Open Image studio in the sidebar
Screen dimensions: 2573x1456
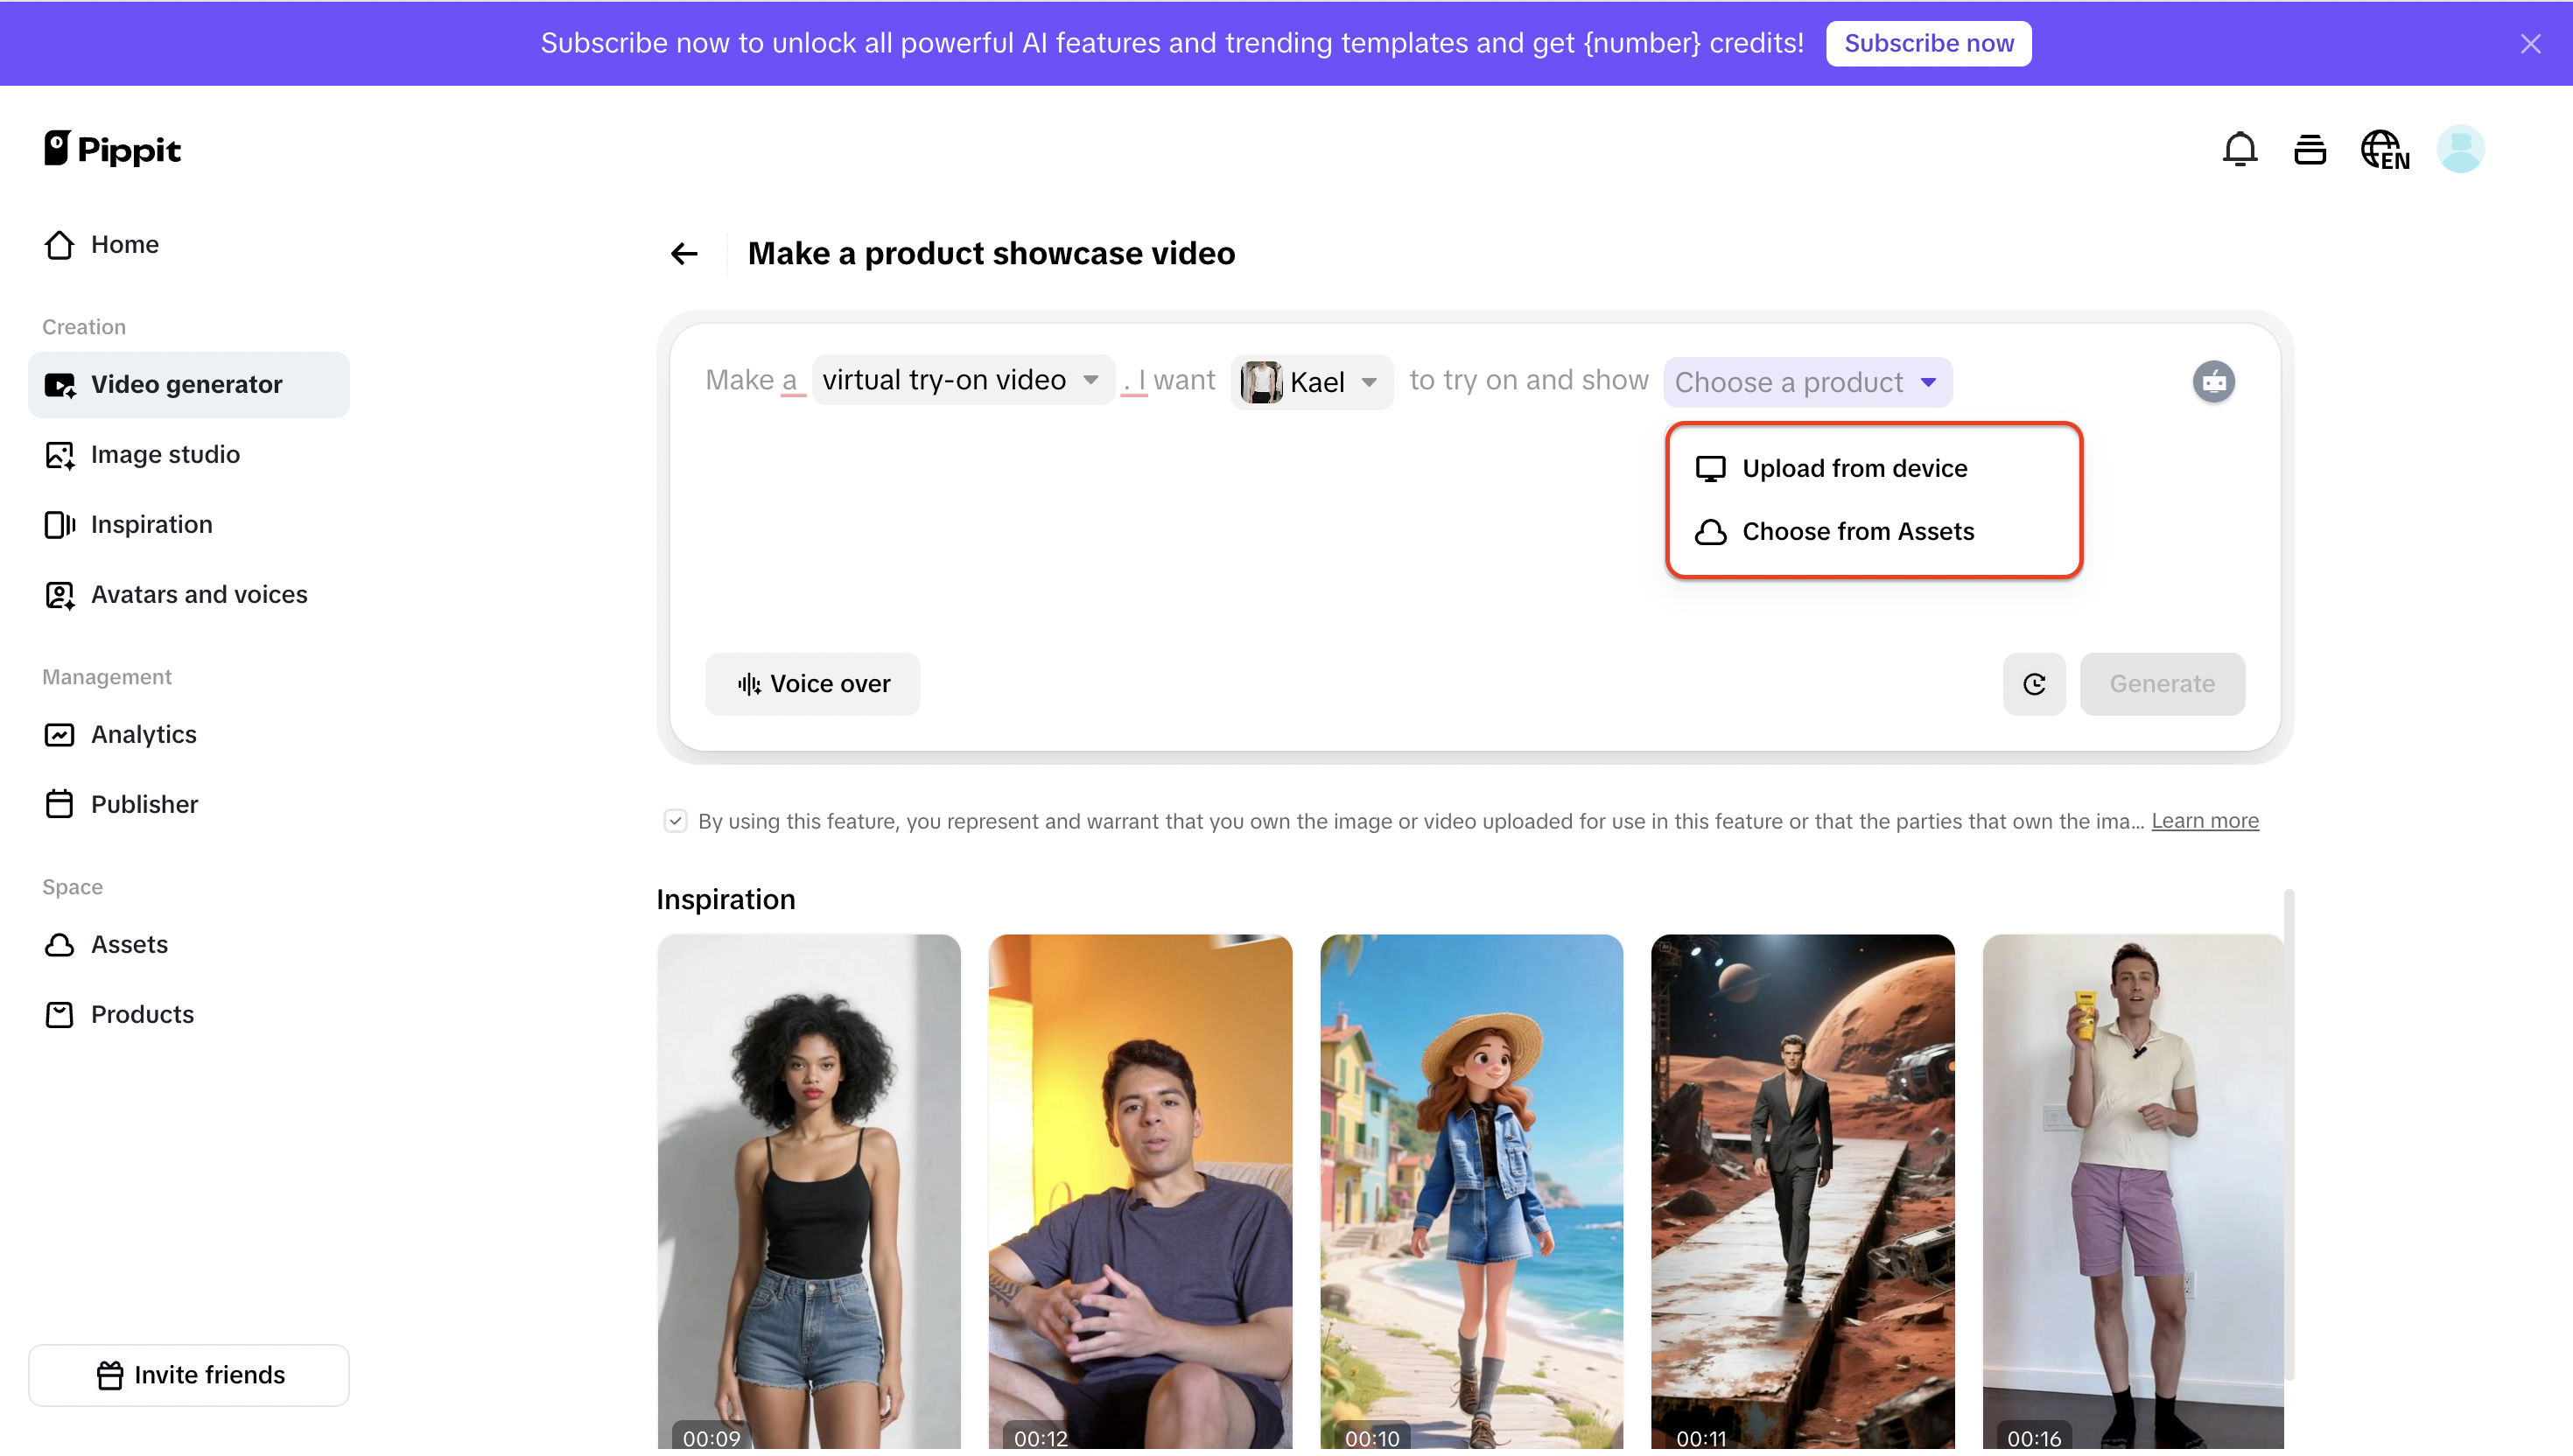[x=165, y=455]
